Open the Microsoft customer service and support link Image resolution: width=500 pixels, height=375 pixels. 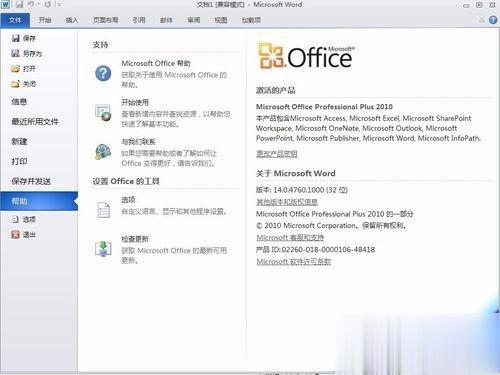pos(290,237)
